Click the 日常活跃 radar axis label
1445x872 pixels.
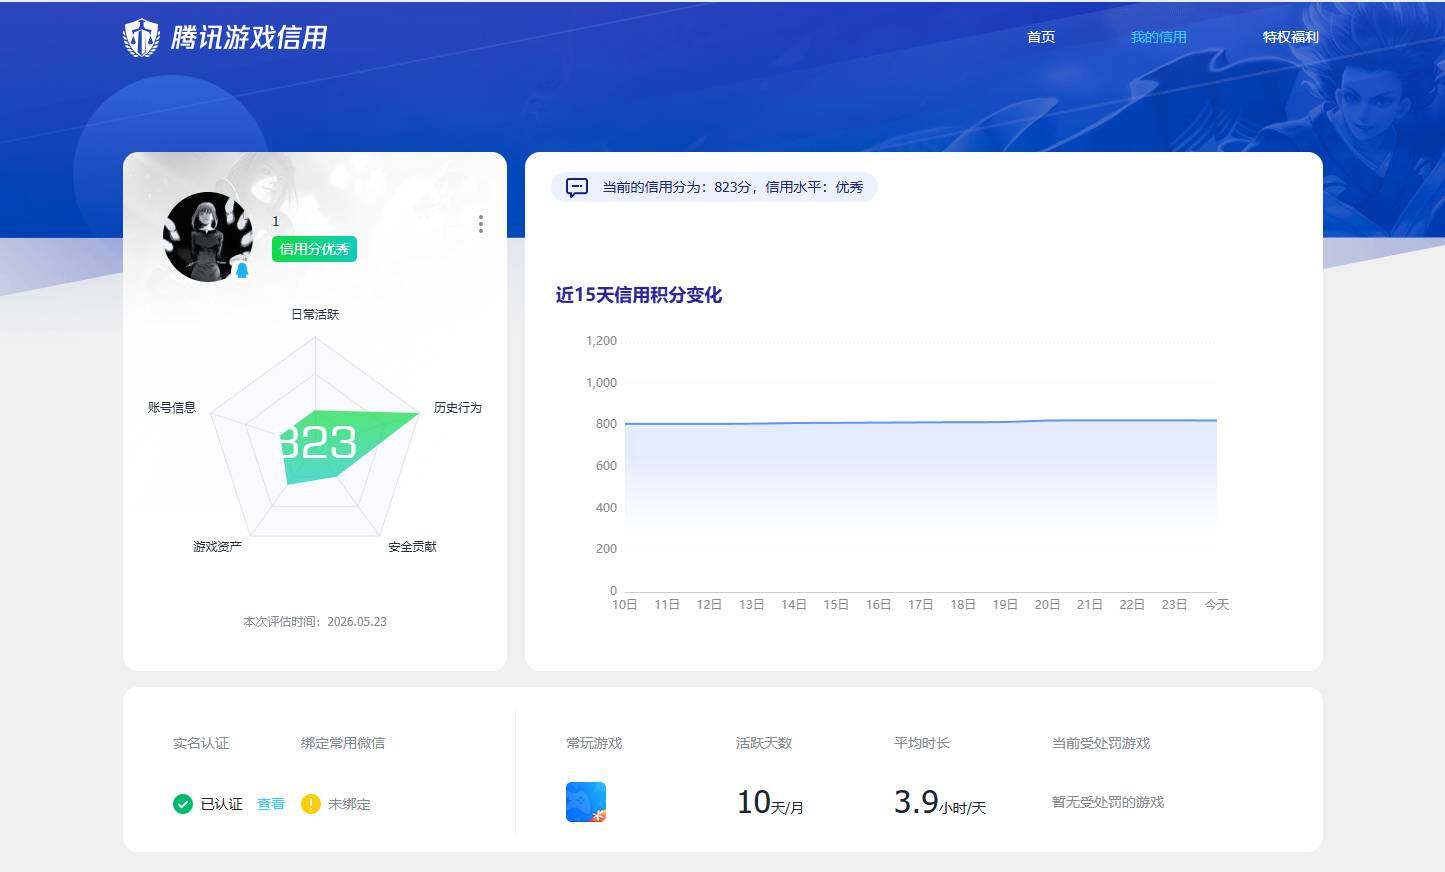(x=315, y=314)
